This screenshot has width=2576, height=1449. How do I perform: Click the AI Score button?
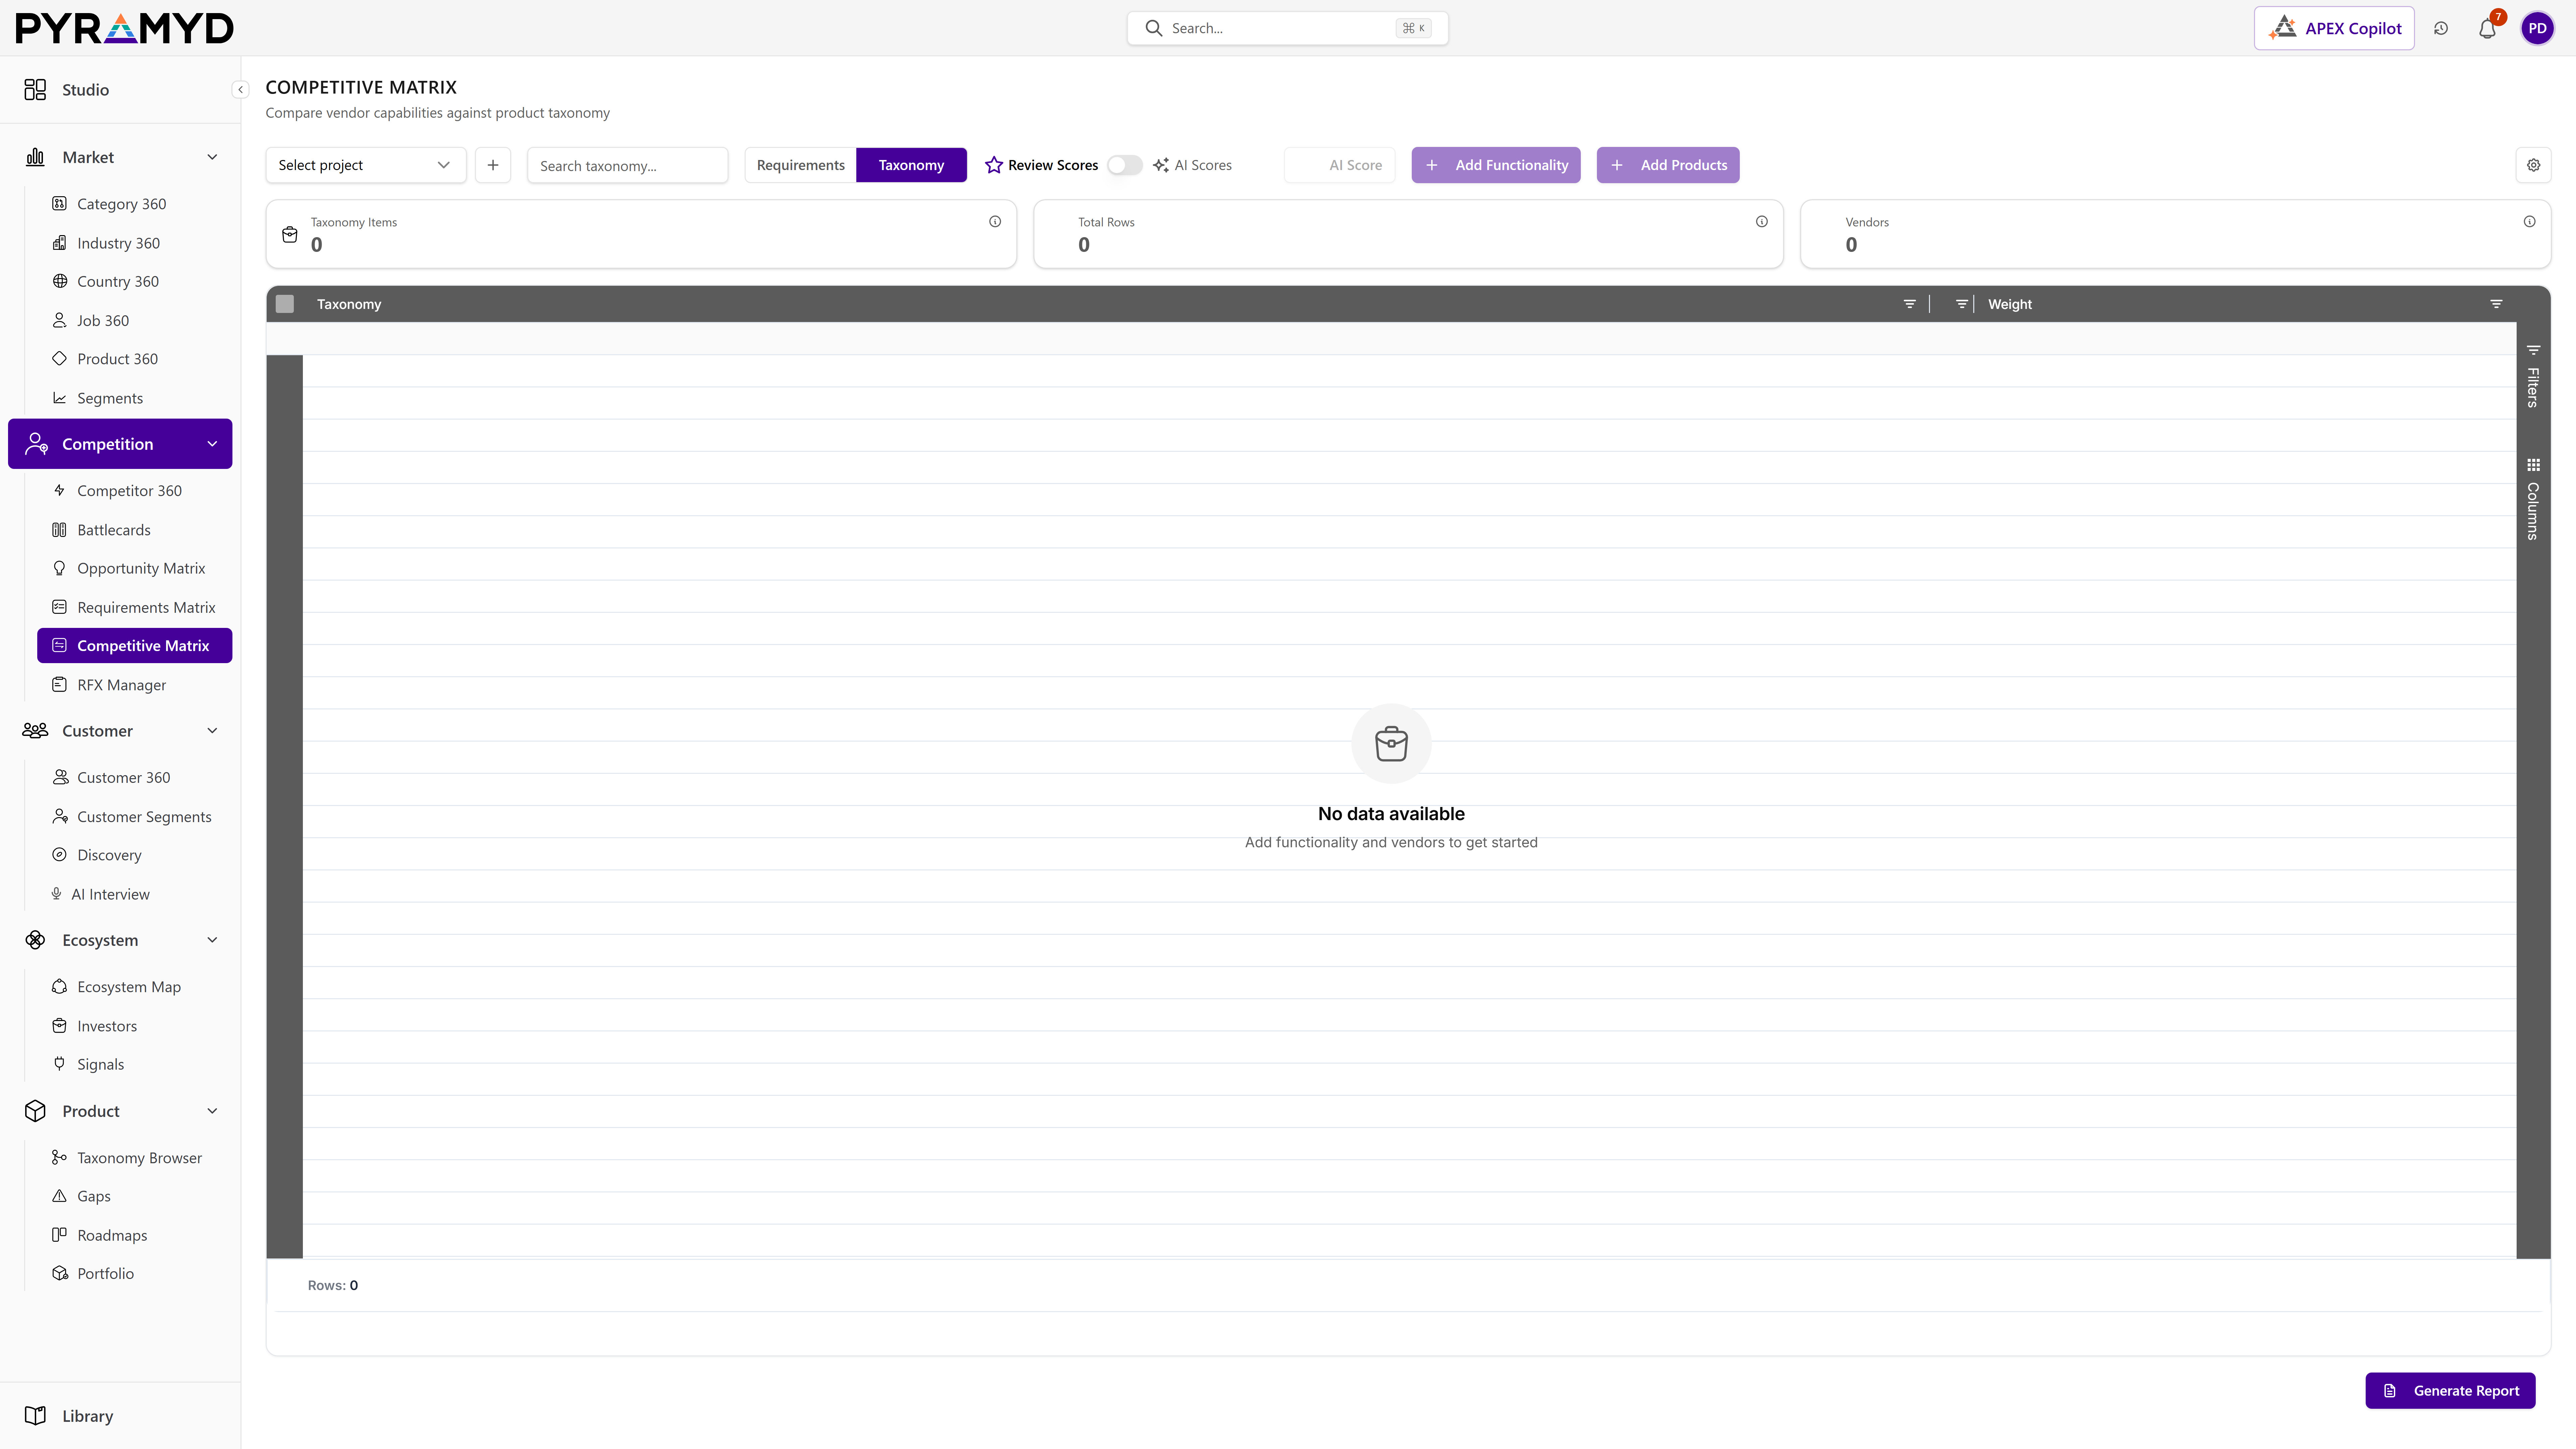(x=1340, y=165)
